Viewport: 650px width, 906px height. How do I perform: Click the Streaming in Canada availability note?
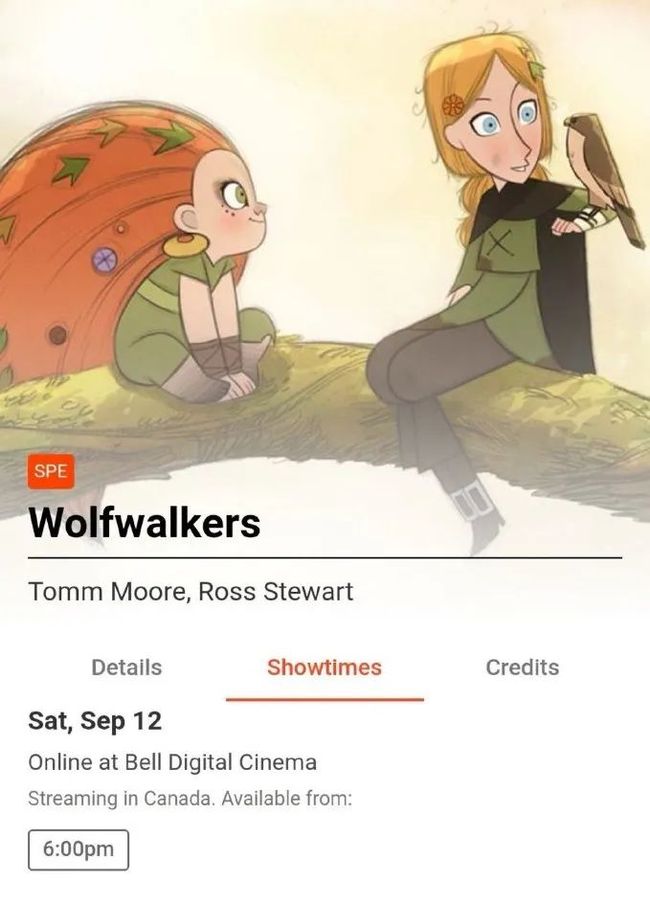[x=190, y=799]
